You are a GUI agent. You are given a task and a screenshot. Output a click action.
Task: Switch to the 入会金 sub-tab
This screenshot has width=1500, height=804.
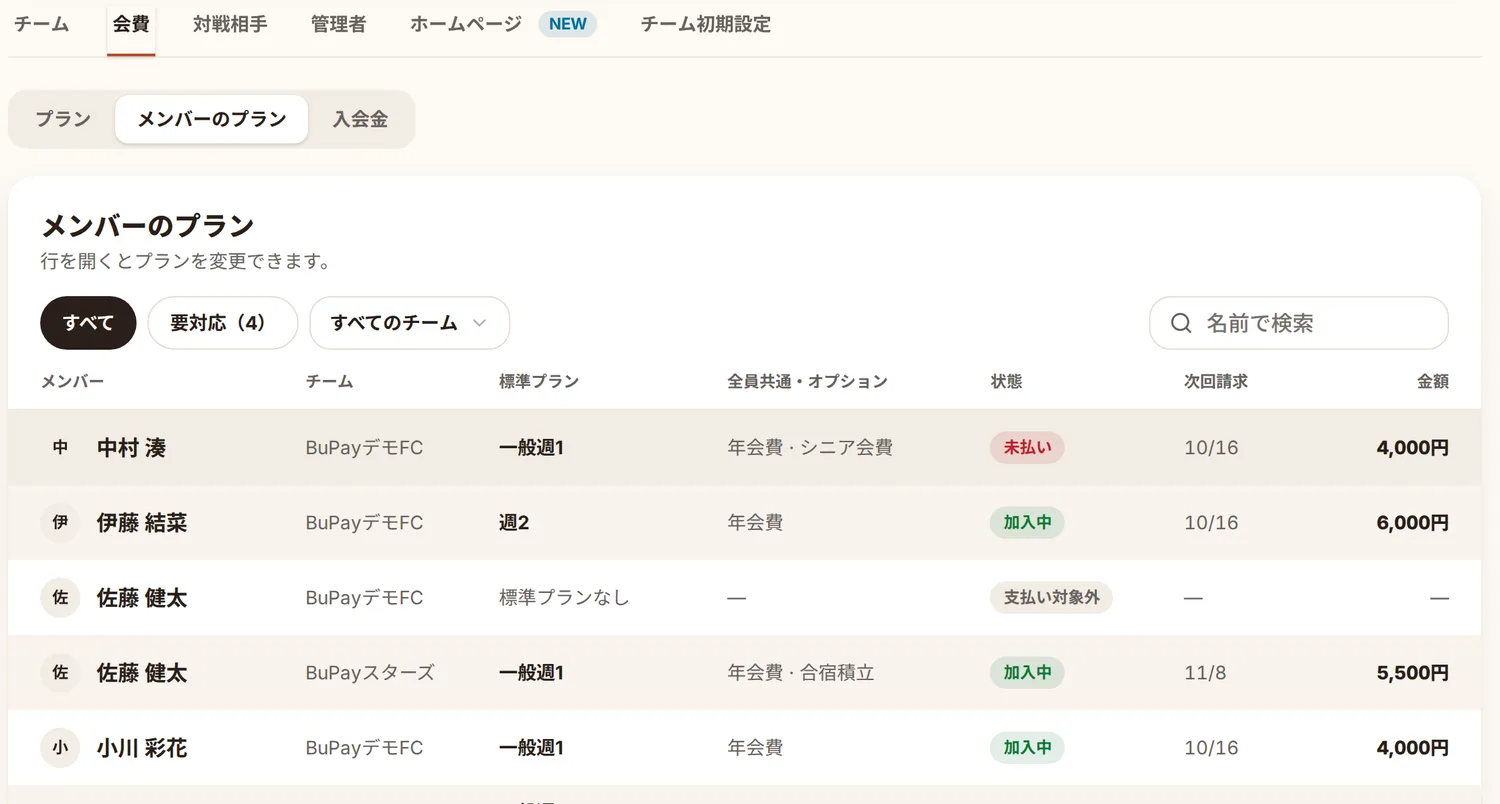[360, 120]
